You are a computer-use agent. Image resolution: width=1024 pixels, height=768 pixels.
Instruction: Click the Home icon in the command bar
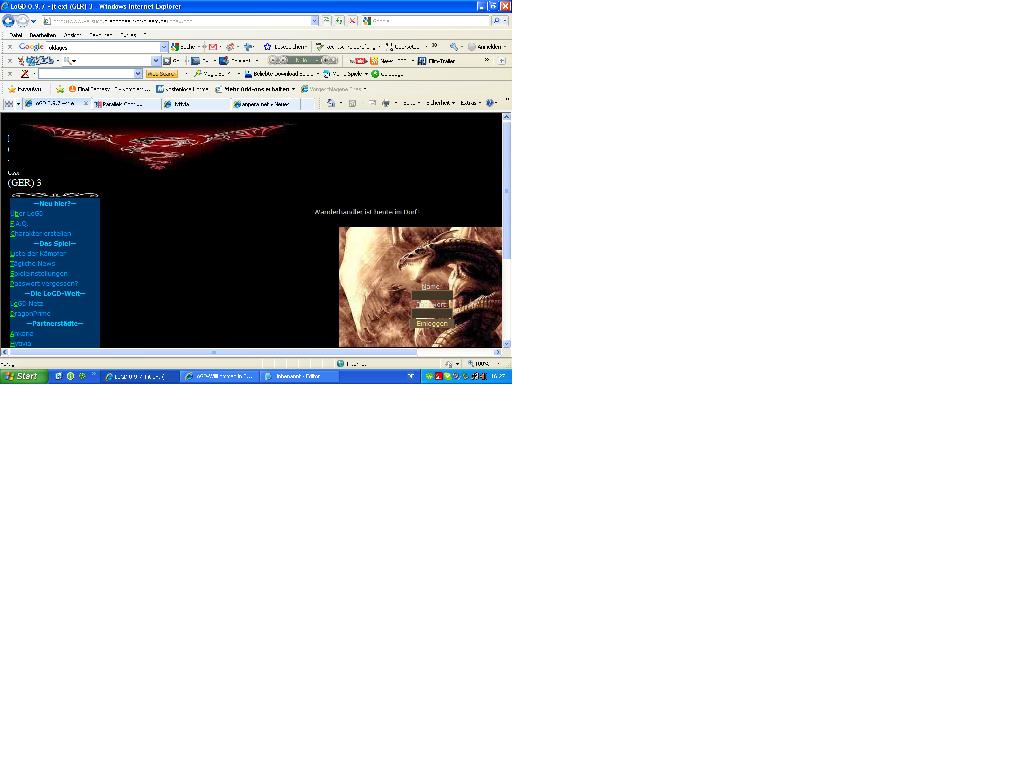331,103
